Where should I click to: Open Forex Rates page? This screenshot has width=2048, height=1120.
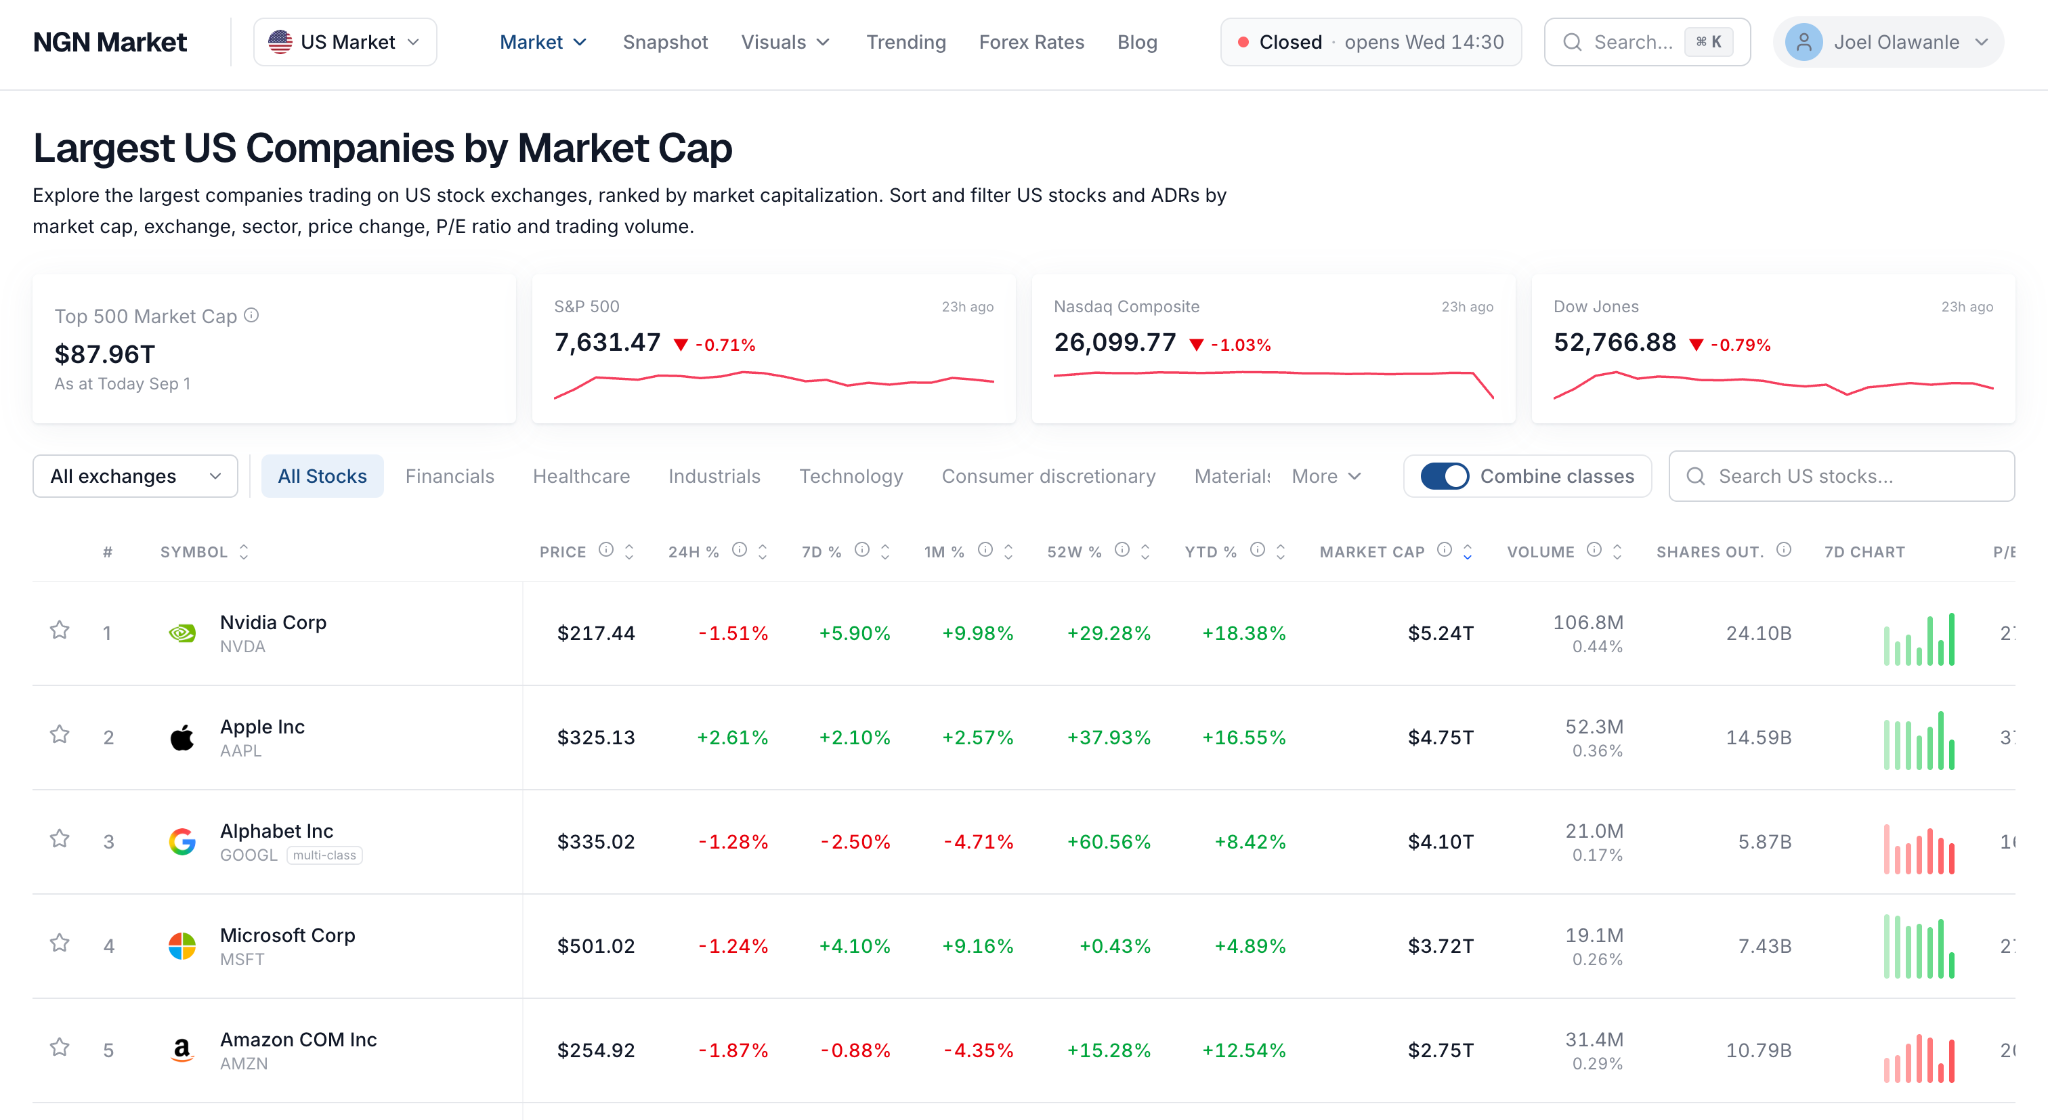[x=1031, y=42]
